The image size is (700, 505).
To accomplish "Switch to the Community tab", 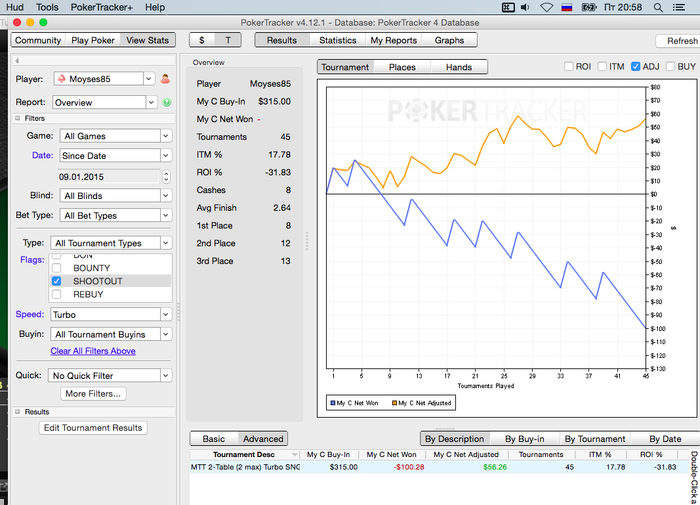I will pos(38,40).
